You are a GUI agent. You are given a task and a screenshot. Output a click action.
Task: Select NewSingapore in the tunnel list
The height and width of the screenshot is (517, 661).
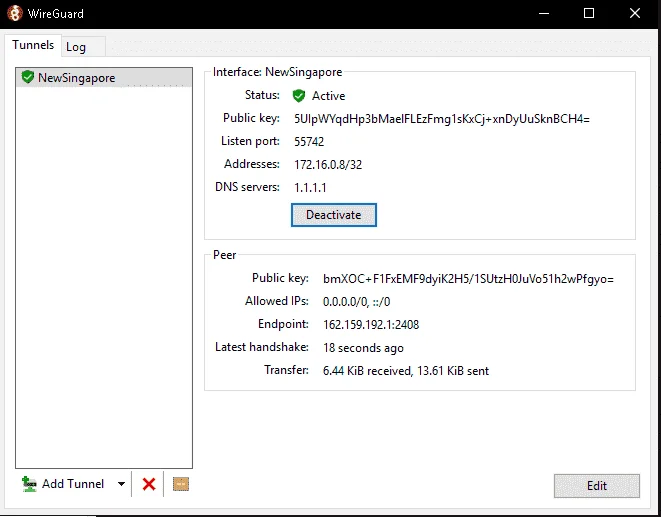tap(104, 78)
